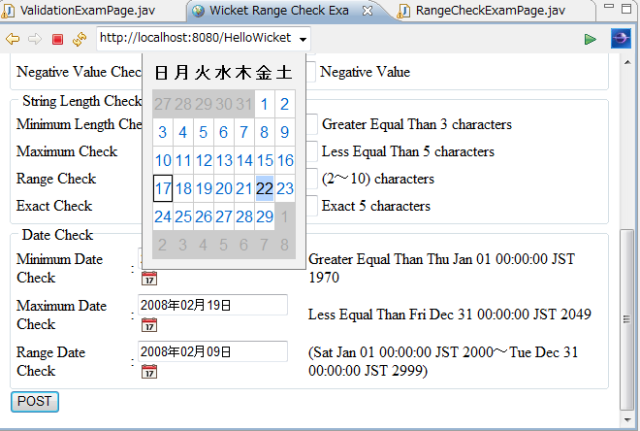Choose day 29 in the calendar popup

tap(265, 217)
